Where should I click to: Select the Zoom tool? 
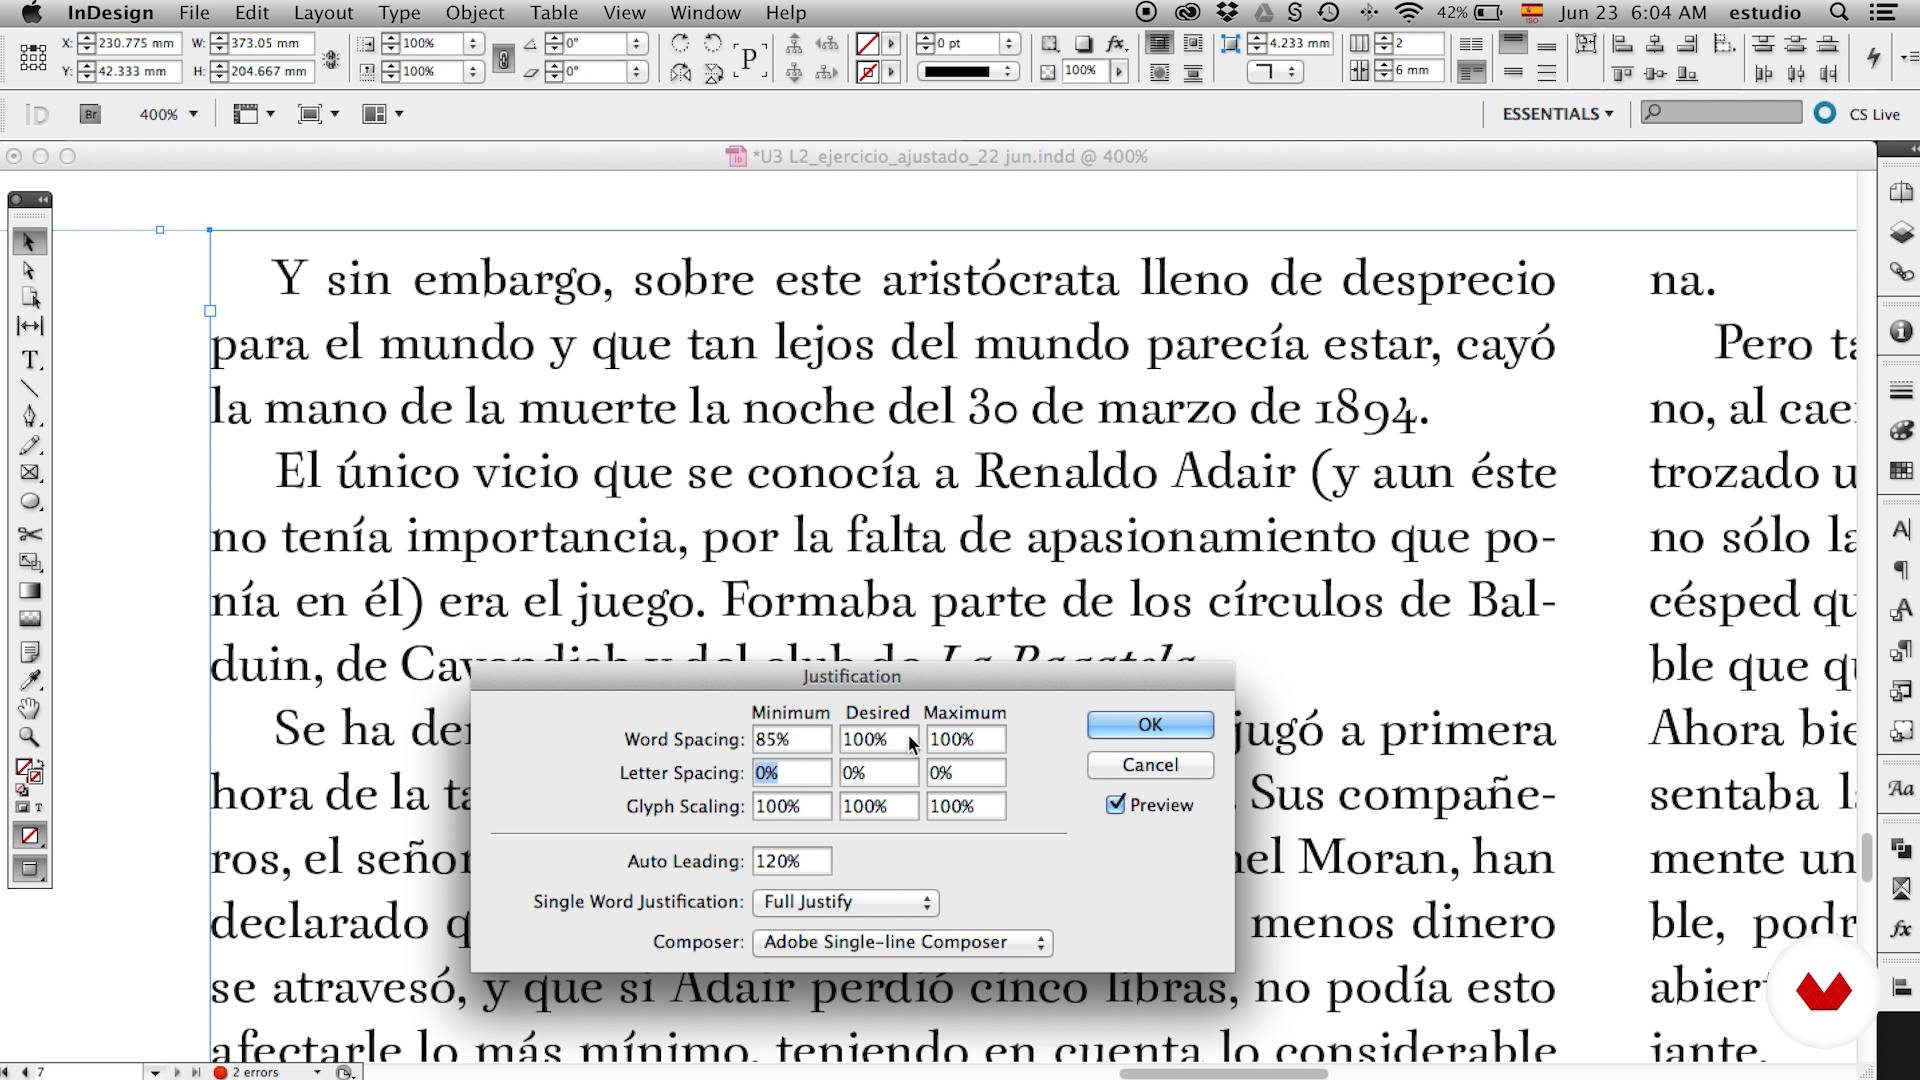pos(30,738)
